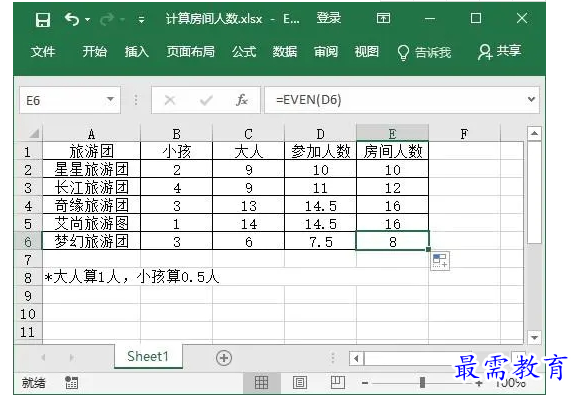Click vertical scrollbar down arrow

[534, 337]
